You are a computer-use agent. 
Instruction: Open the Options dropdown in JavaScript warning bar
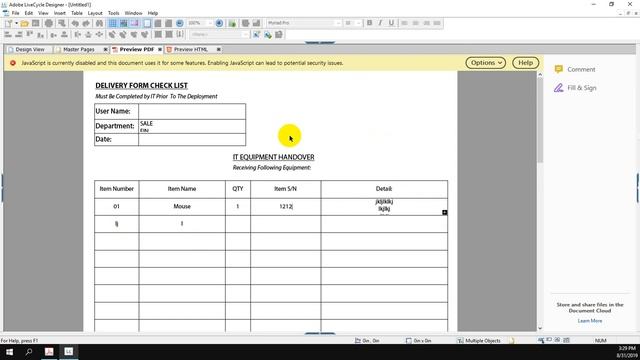486,63
